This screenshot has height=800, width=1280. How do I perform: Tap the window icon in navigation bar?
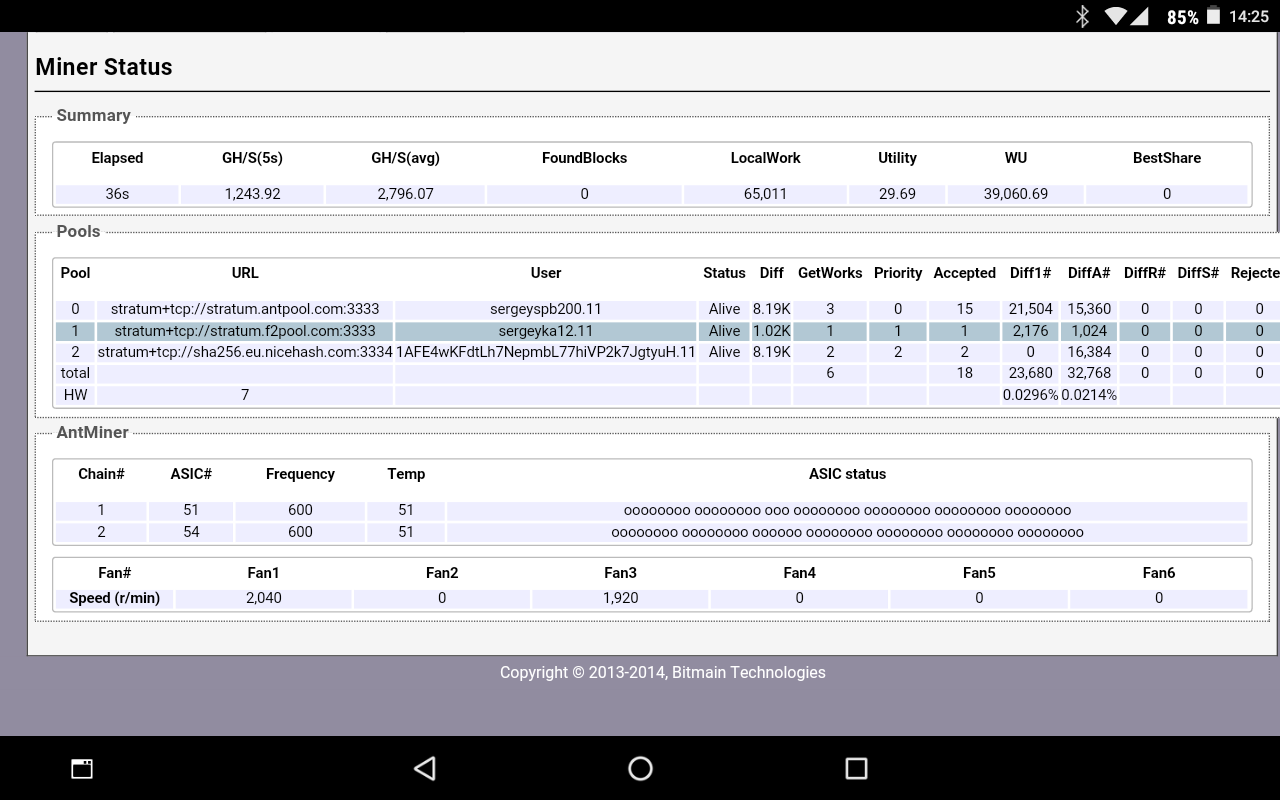pyautogui.click(x=82, y=768)
